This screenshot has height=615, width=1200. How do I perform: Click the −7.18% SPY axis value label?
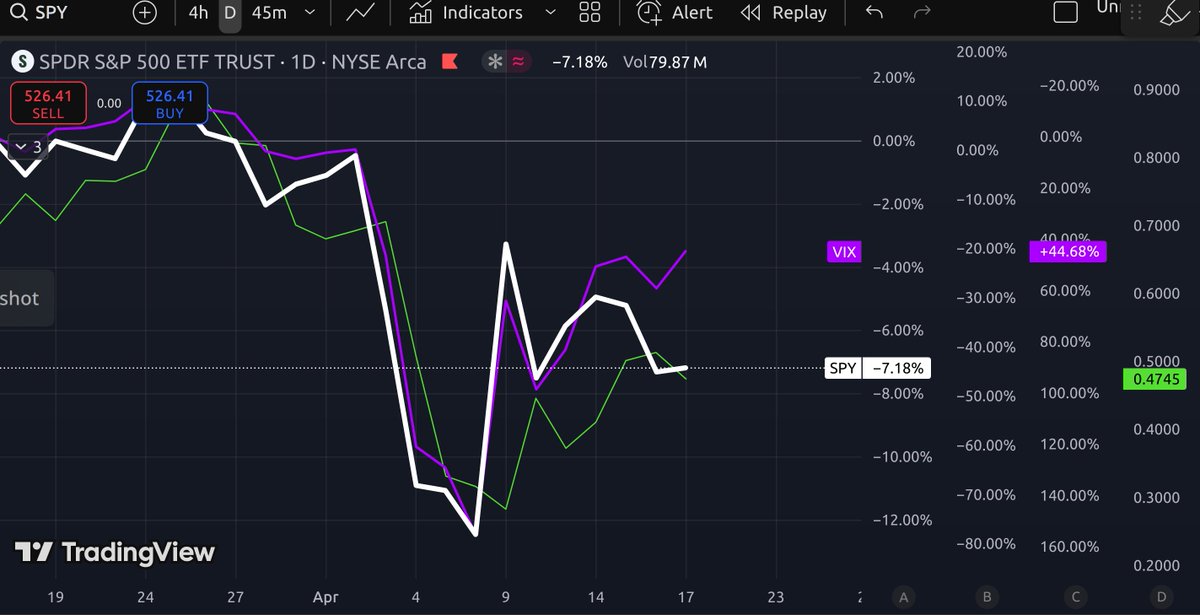pyautogui.click(x=896, y=368)
